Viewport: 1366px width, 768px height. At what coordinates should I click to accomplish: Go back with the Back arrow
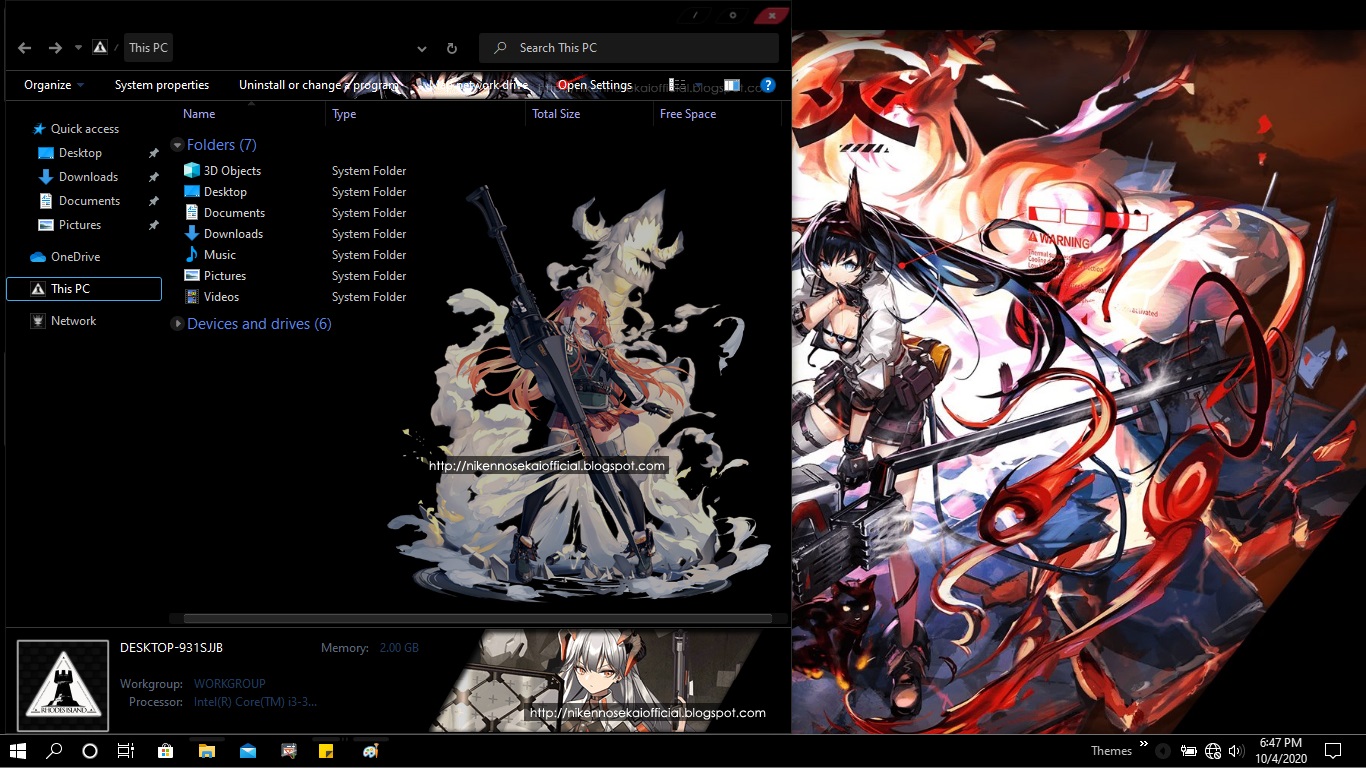click(x=25, y=48)
